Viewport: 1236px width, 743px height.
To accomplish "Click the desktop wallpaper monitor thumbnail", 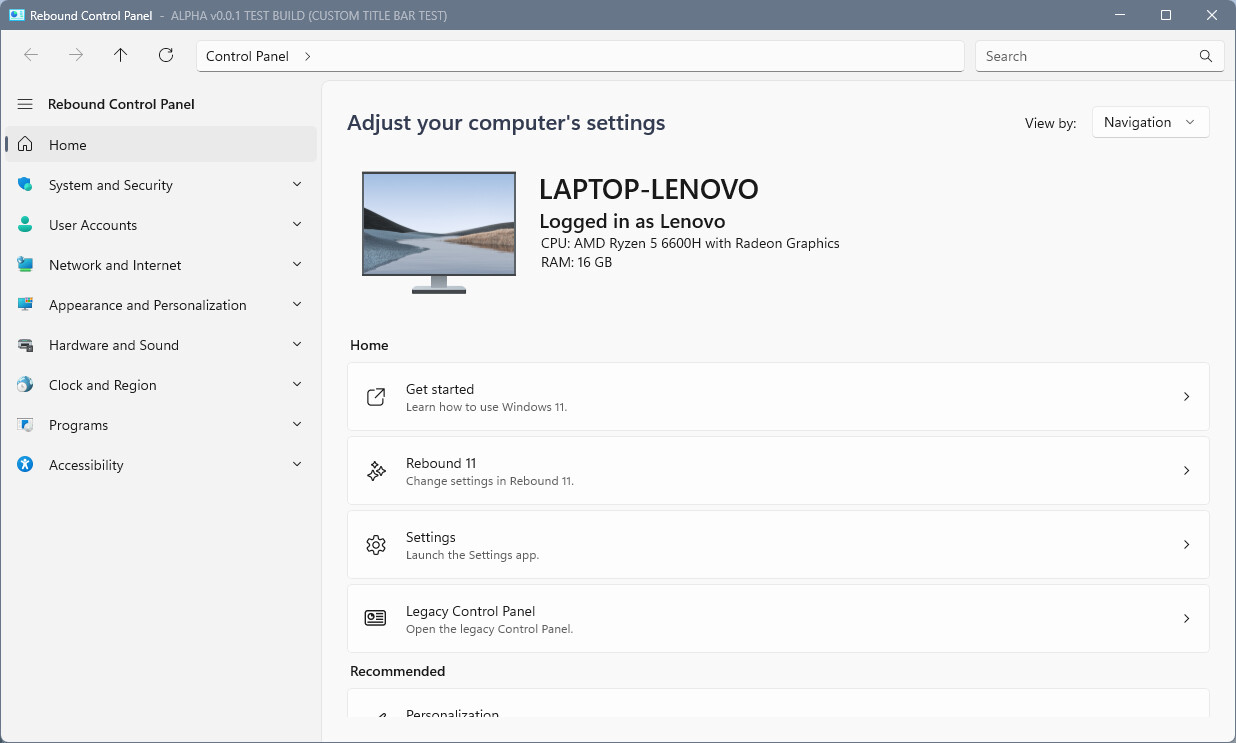I will (439, 233).
